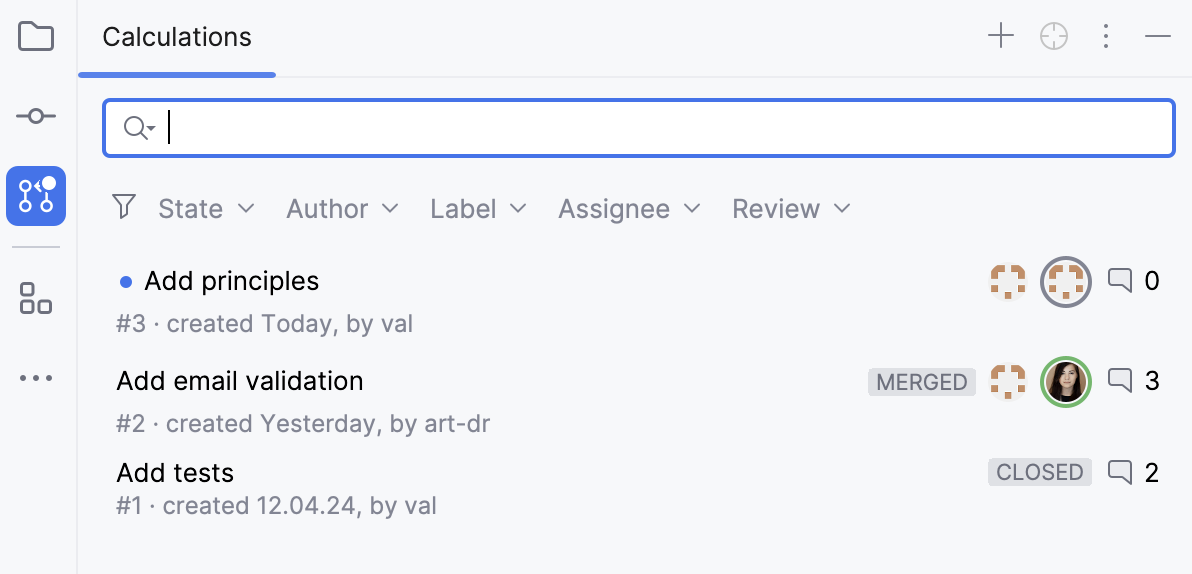Open the Add email validation pull request

point(240,382)
